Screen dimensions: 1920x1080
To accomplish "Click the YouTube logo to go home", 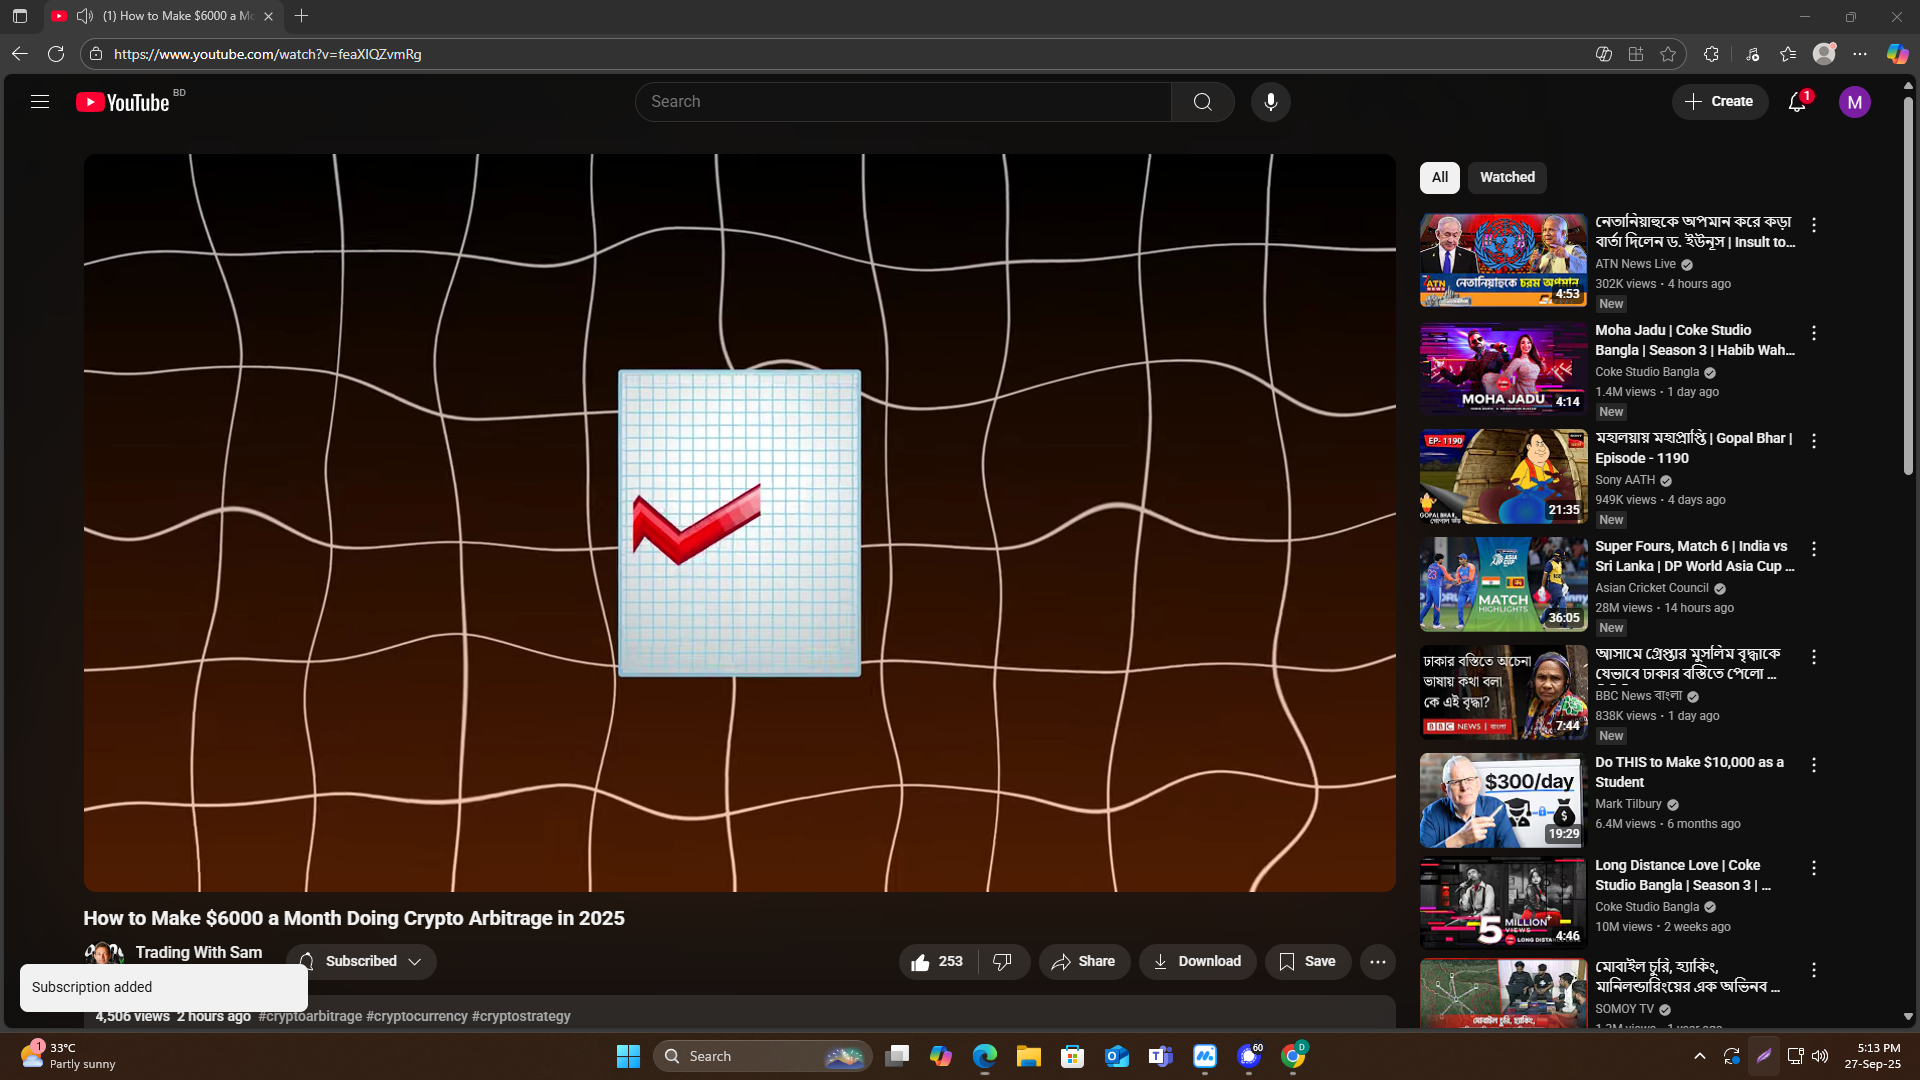I will click(123, 102).
